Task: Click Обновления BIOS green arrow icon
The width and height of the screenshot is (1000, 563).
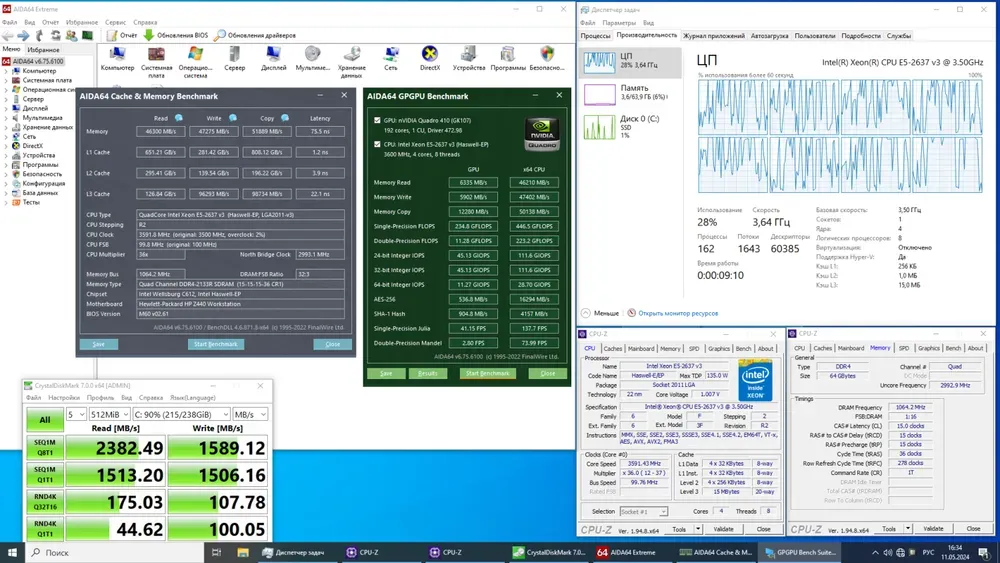Action: tap(150, 35)
